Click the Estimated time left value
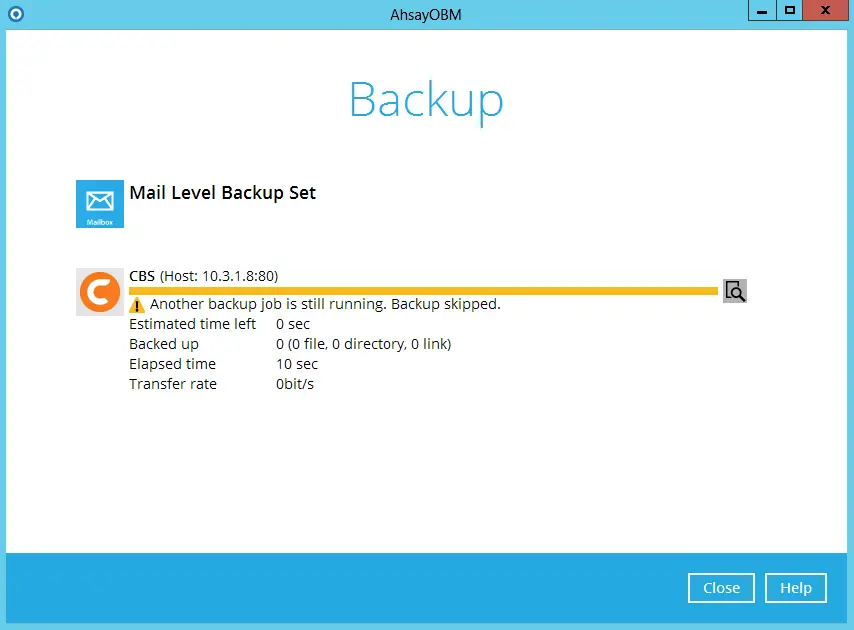Image resolution: width=854 pixels, height=630 pixels. (292, 324)
